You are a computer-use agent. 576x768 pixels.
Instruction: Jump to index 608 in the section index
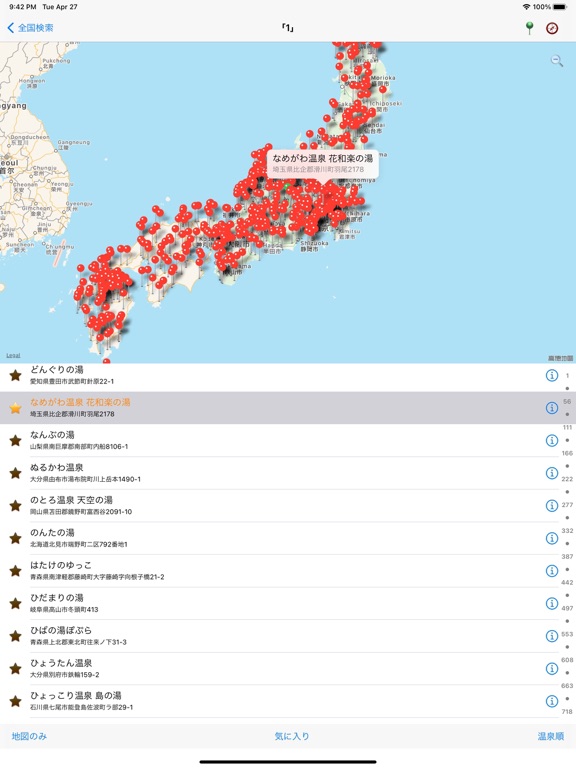(x=567, y=660)
